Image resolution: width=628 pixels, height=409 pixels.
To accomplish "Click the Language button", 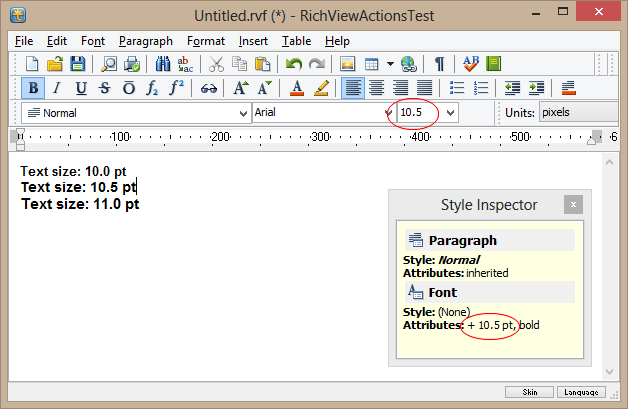I will [581, 393].
